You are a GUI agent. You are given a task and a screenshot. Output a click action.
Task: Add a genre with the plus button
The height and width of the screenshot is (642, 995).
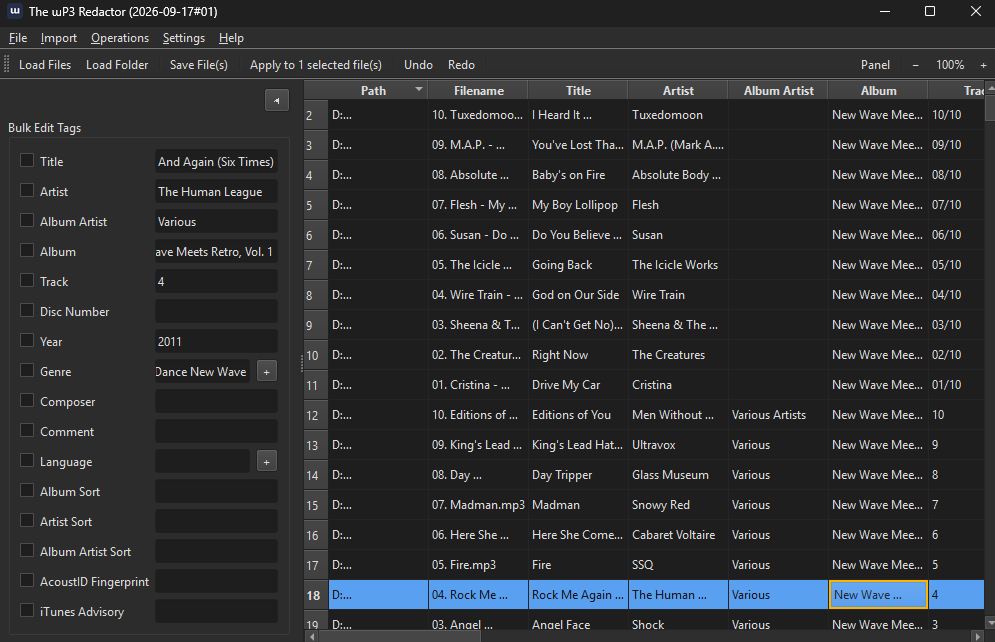coord(267,372)
